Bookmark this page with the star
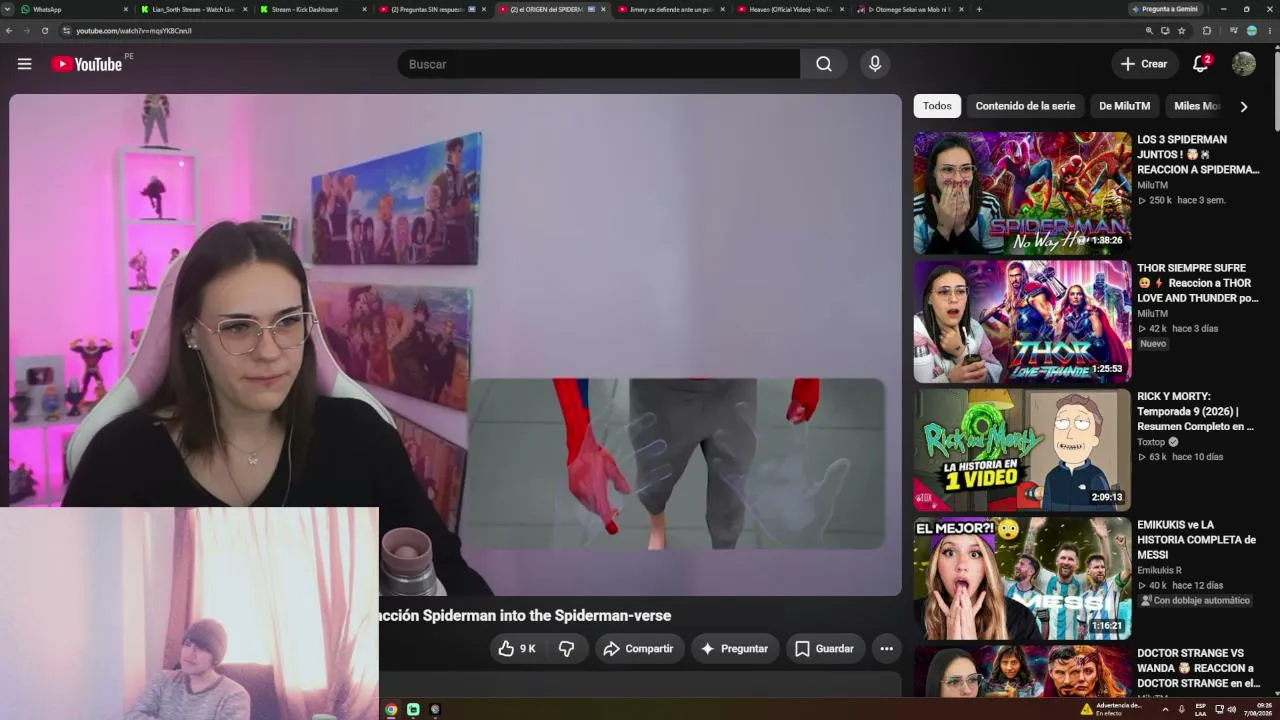Image resolution: width=1280 pixels, height=720 pixels. (x=1182, y=31)
